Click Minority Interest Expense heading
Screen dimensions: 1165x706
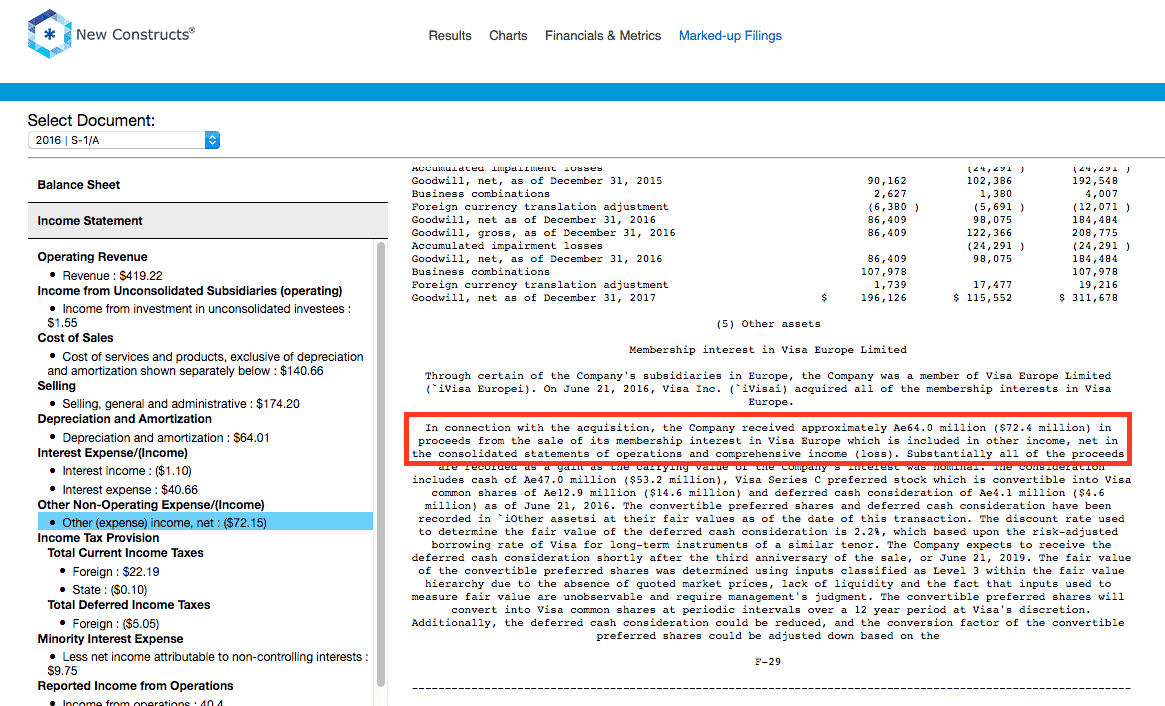pos(110,639)
